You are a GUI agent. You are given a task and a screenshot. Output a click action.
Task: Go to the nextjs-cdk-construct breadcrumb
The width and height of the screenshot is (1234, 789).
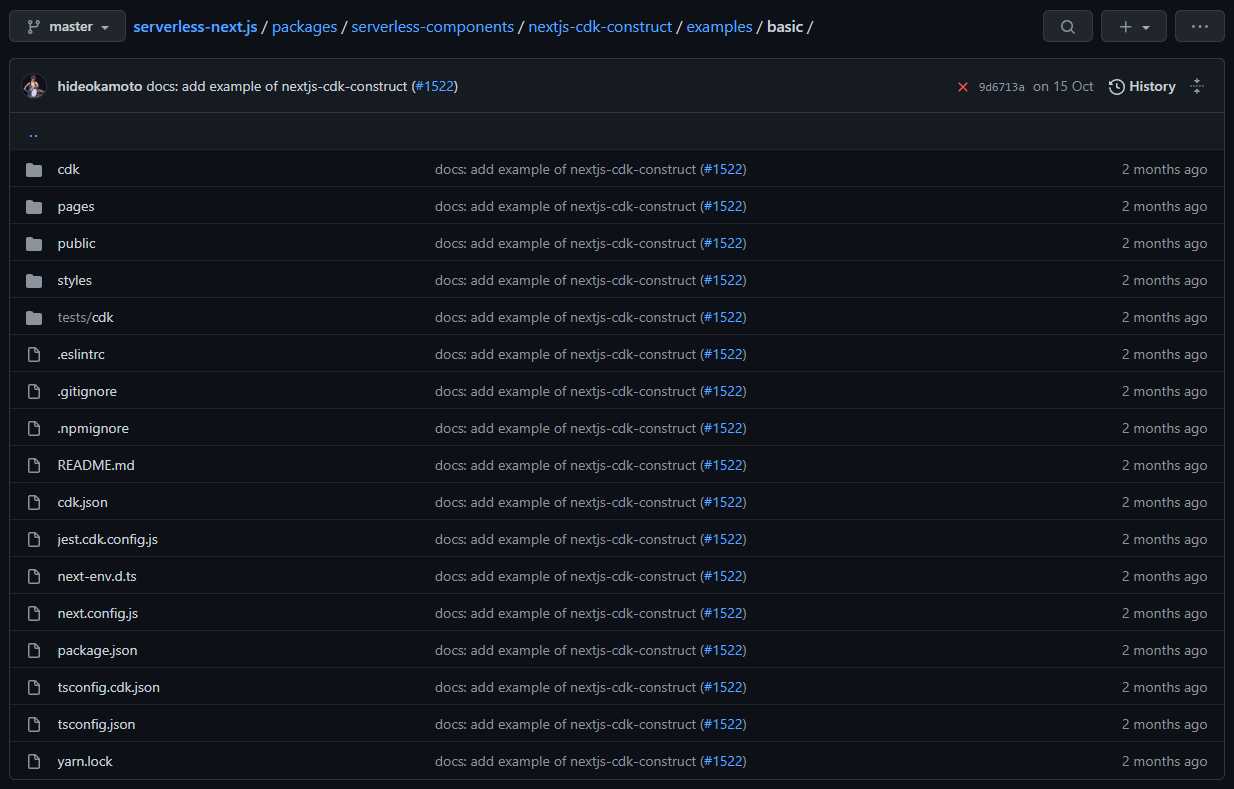click(600, 27)
